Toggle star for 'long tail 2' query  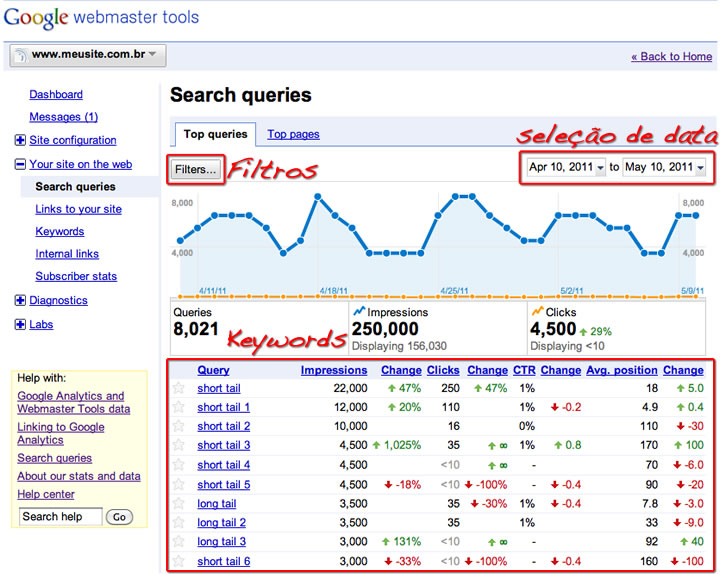[x=179, y=522]
